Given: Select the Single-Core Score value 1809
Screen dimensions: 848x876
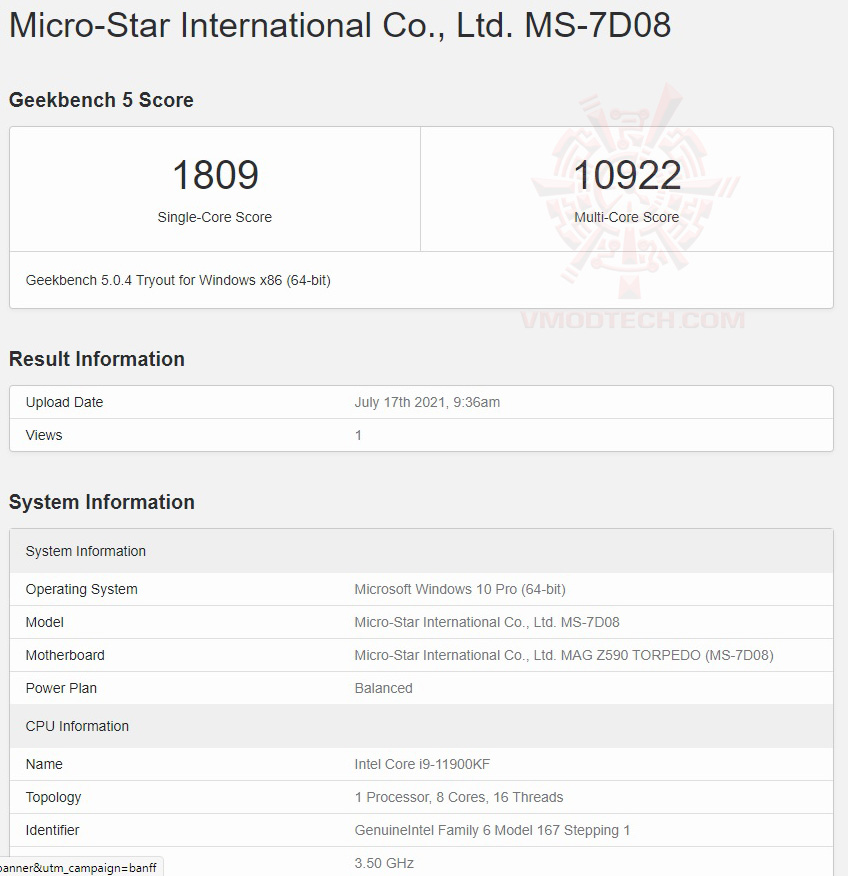Looking at the screenshot, I should [214, 174].
